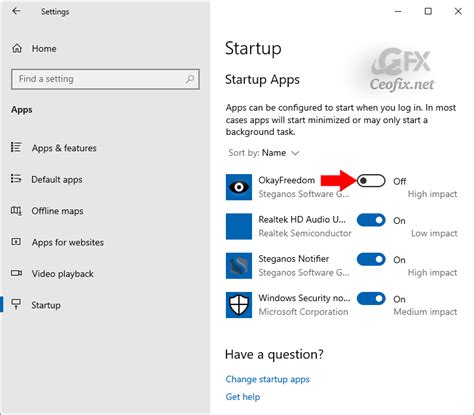Open the Change startup apps link
This screenshot has height=415, width=474.
267,379
